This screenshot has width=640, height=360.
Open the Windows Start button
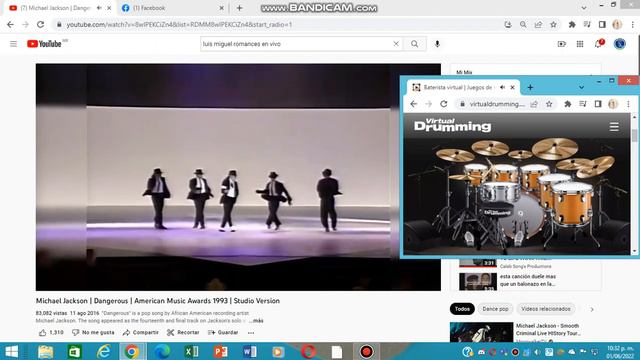[x=11, y=351]
